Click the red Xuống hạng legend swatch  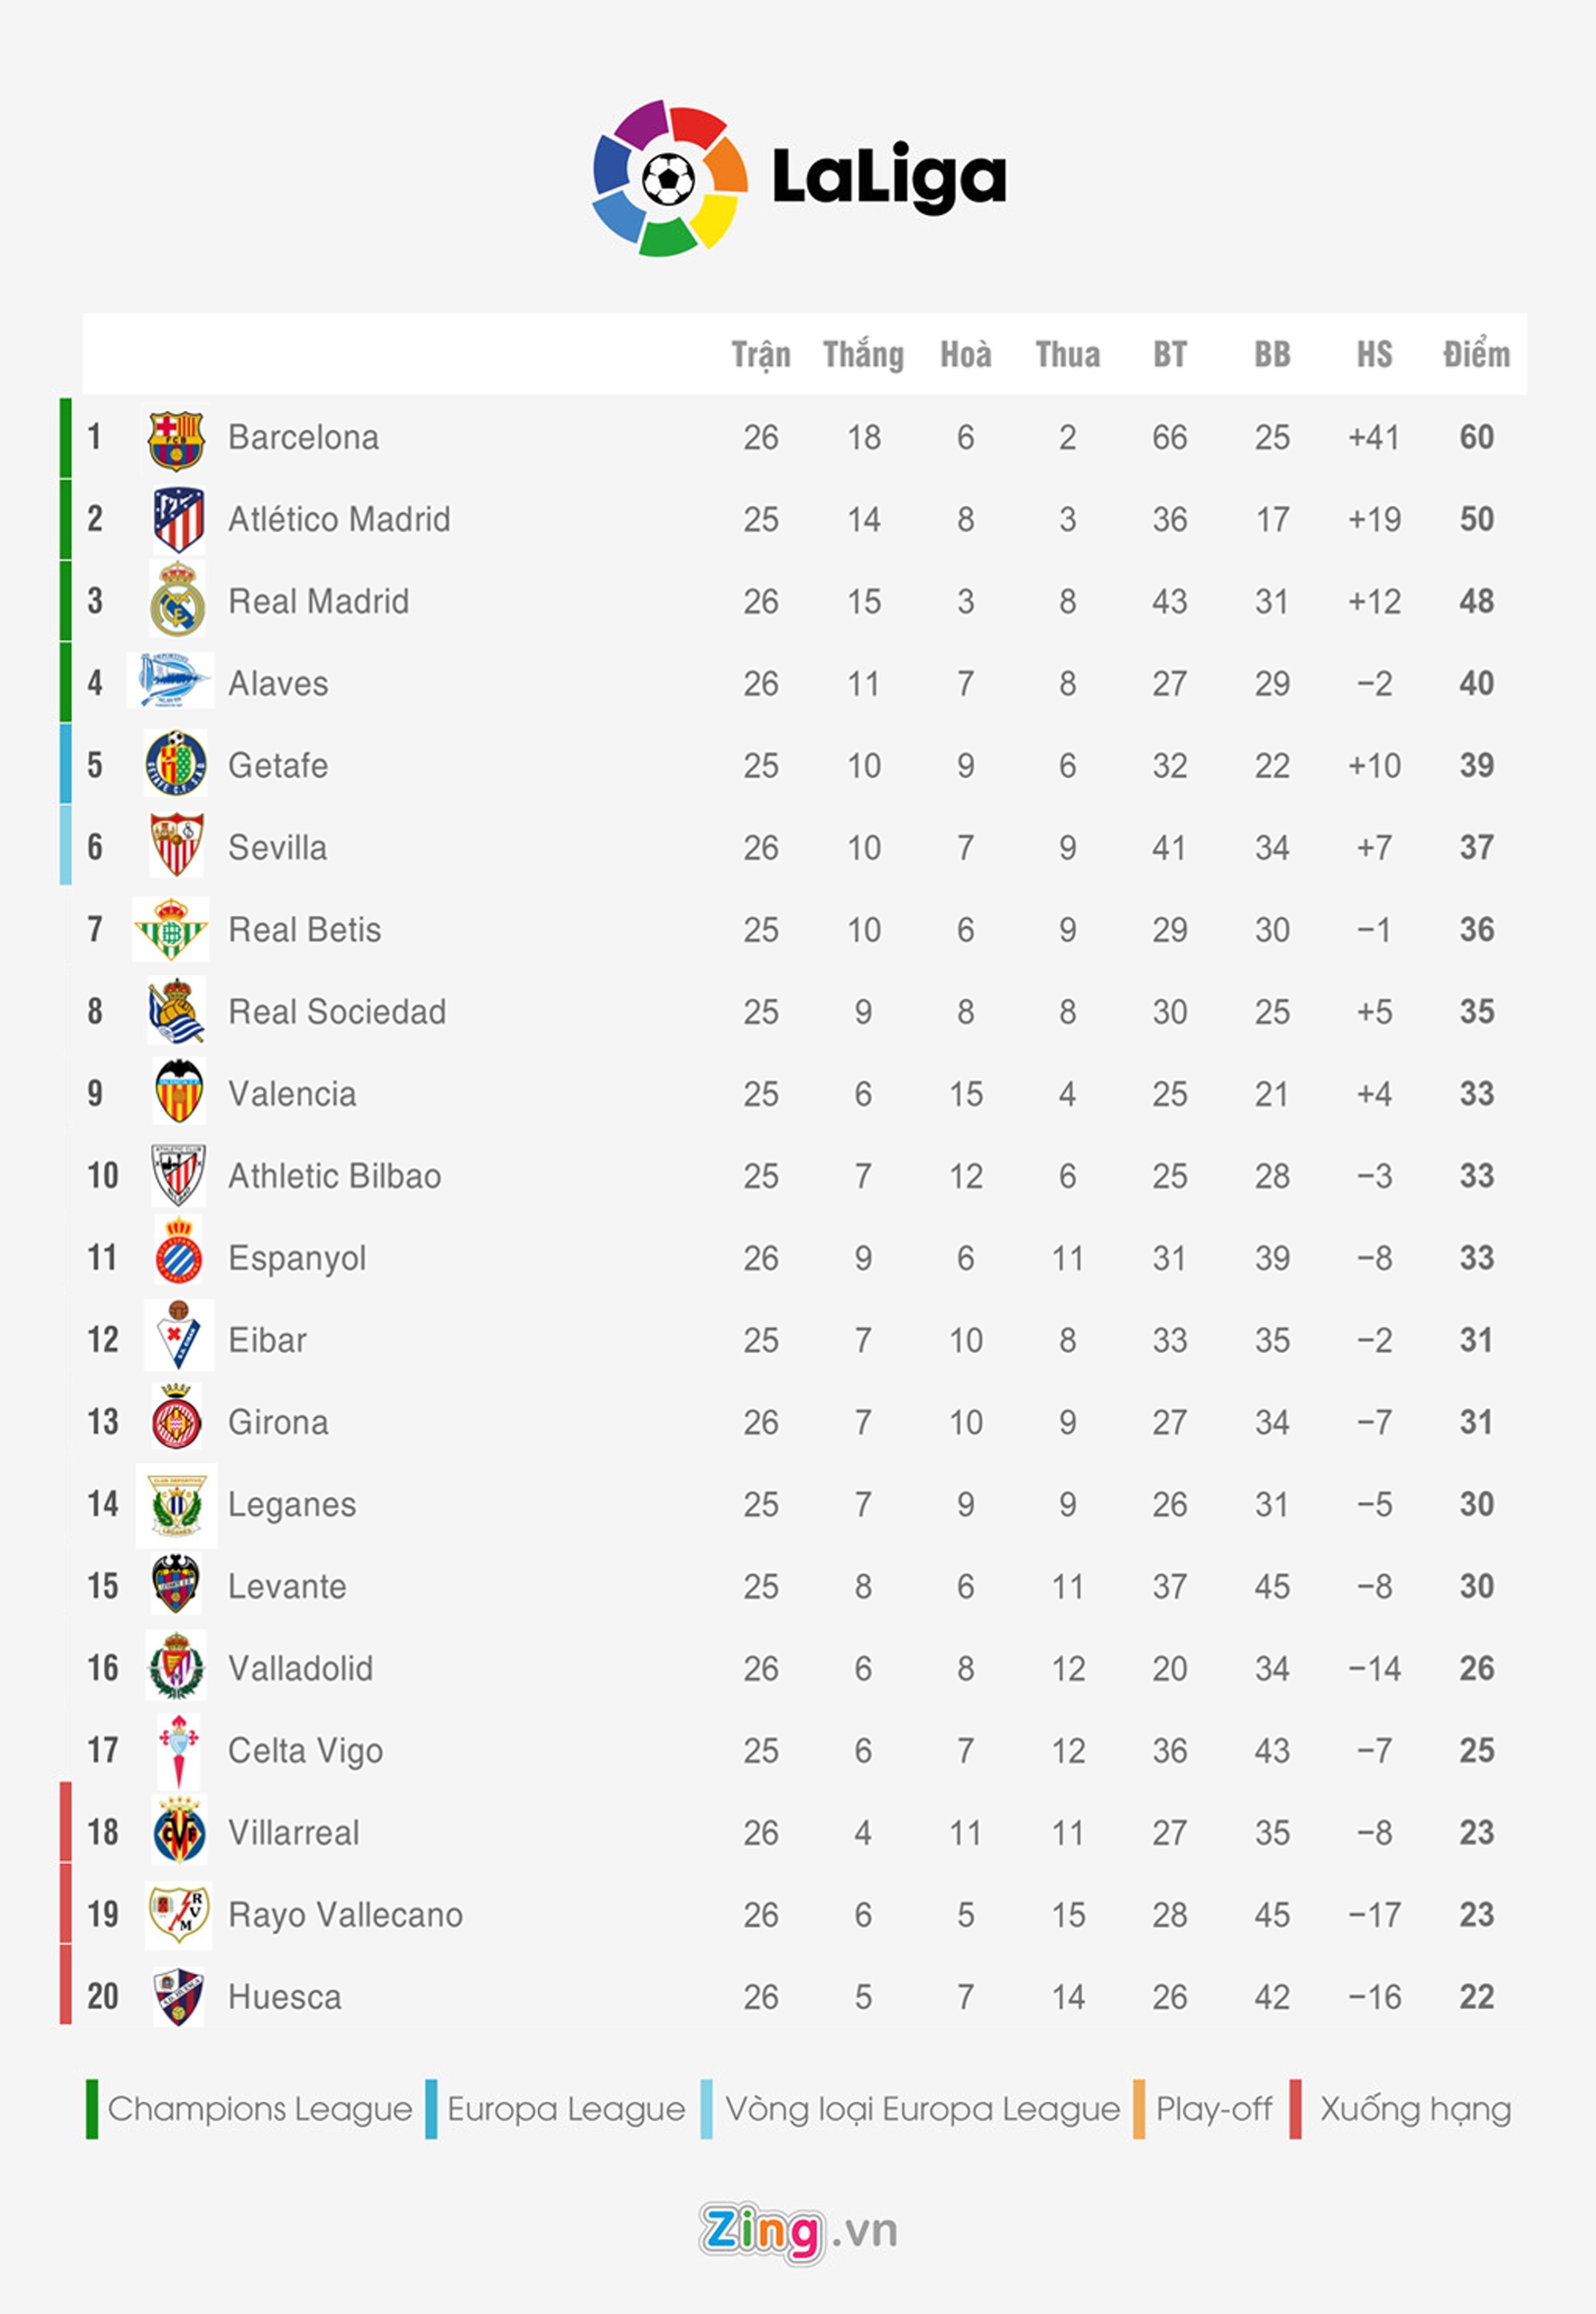tap(1295, 2109)
